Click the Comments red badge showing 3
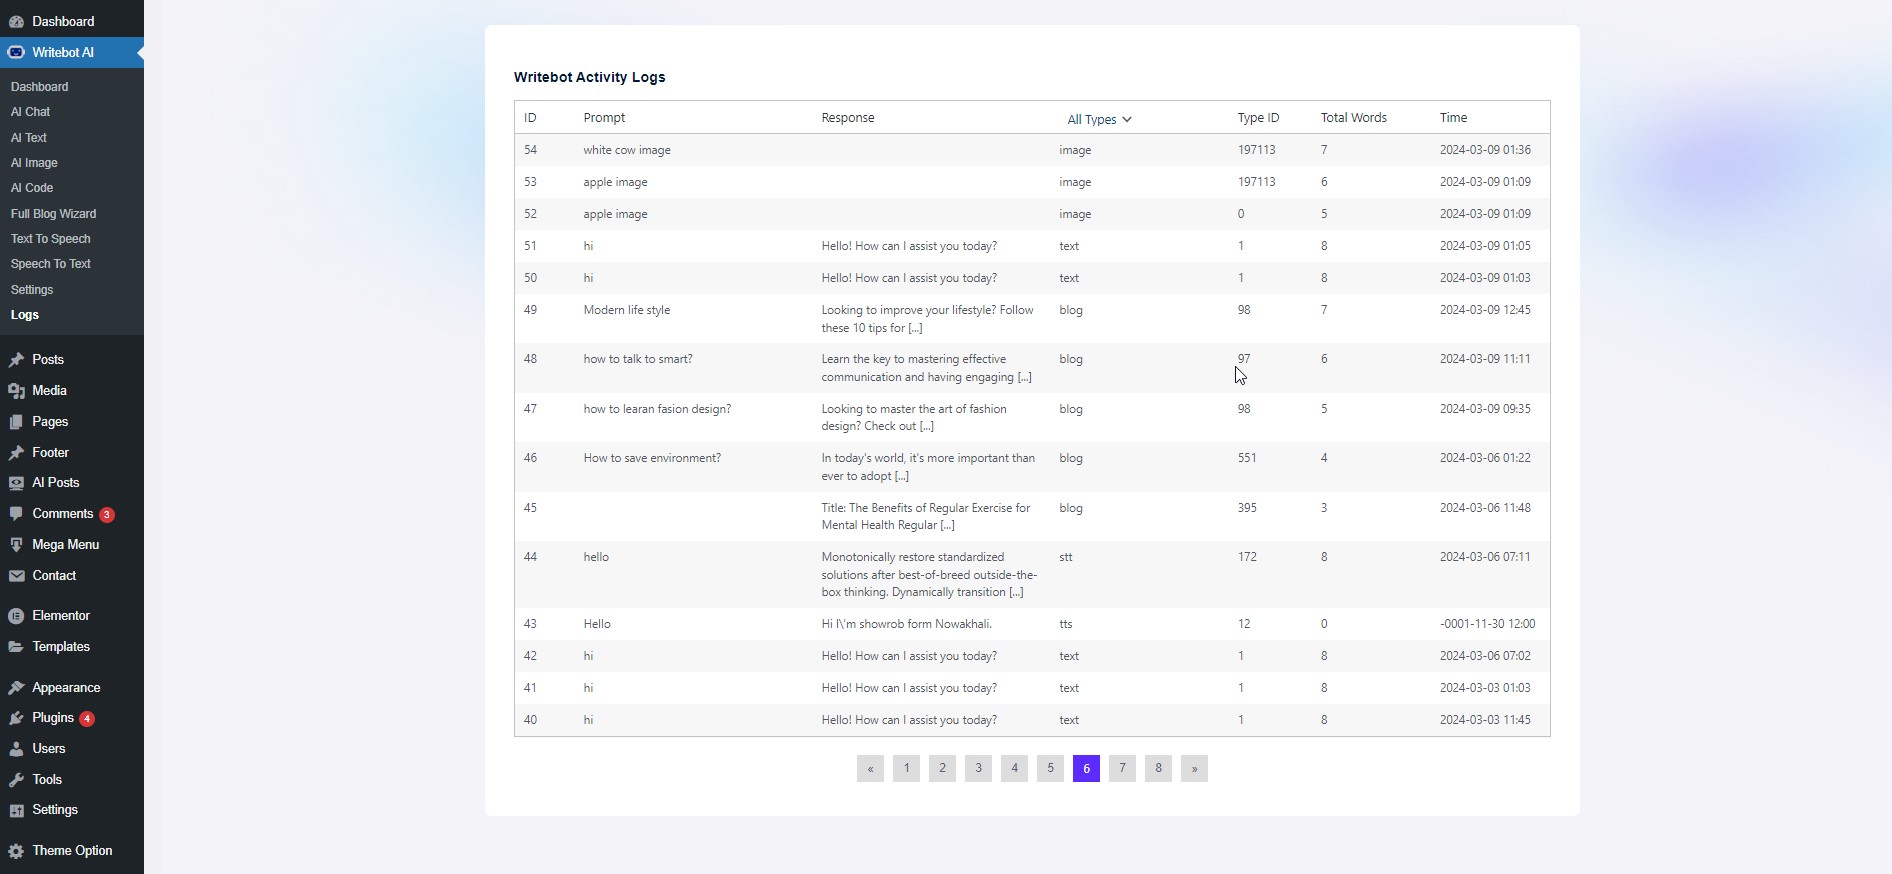Image resolution: width=1892 pixels, height=874 pixels. tap(107, 515)
